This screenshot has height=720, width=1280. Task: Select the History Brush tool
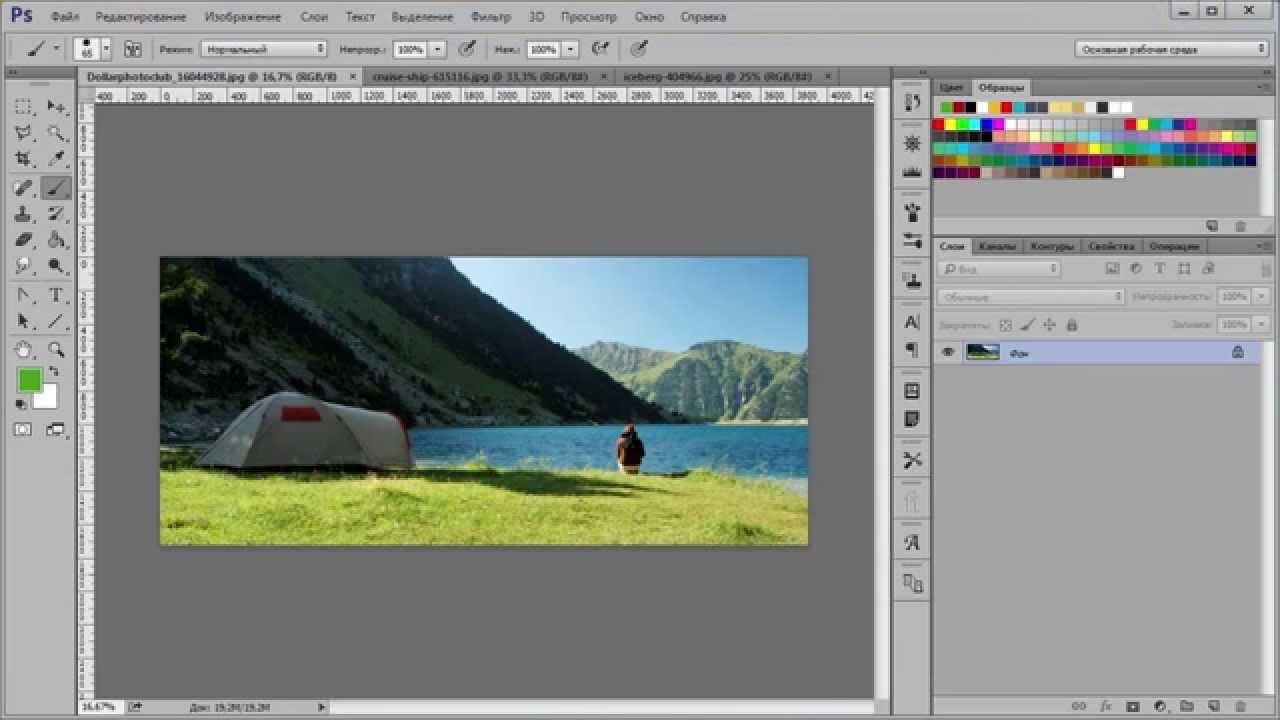(x=57, y=213)
